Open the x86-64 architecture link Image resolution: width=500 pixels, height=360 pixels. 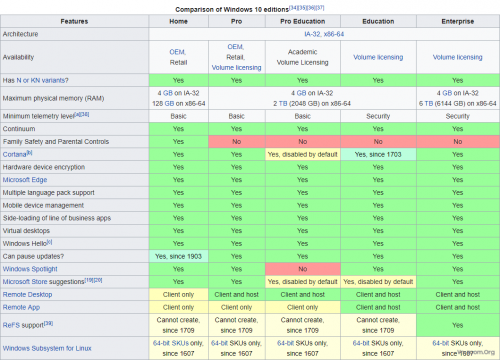[x=334, y=34]
